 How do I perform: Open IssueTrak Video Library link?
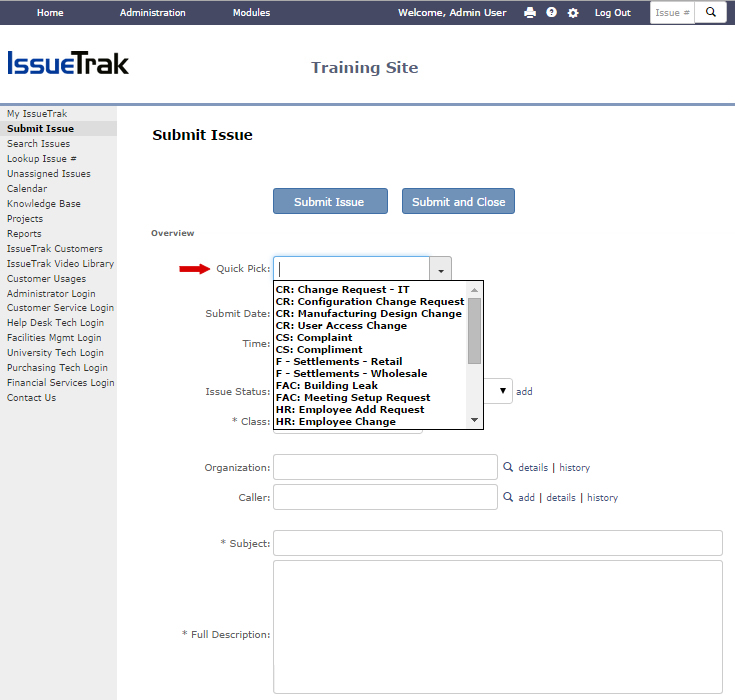click(x=60, y=263)
